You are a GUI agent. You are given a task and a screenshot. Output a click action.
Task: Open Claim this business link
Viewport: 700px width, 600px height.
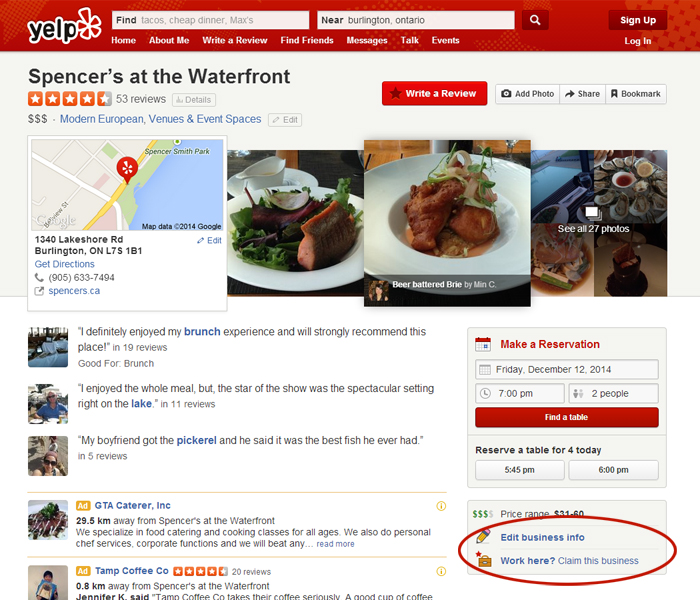click(598, 561)
